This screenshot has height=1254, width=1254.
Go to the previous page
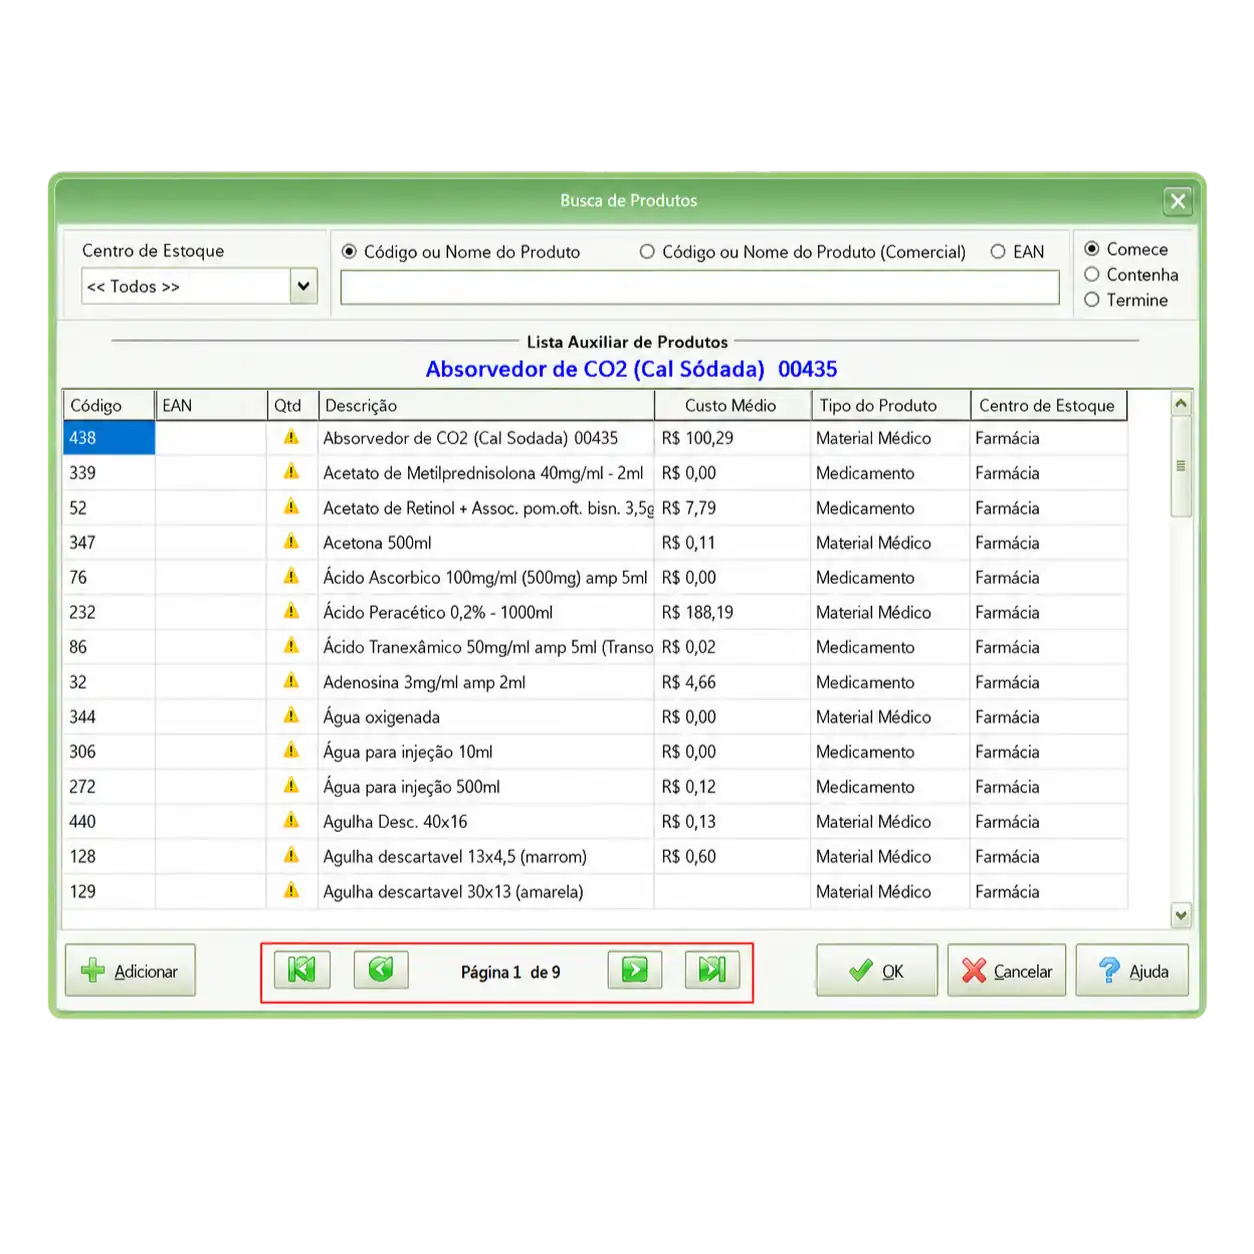coord(381,970)
